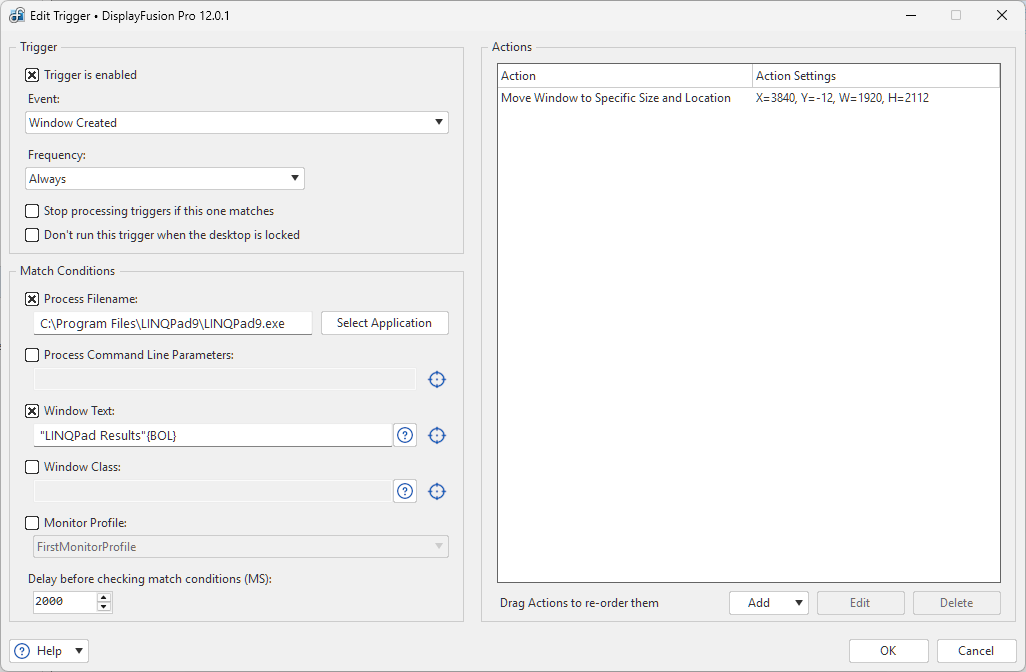Enable Stop processing triggers if this one matches
This screenshot has width=1026, height=672.
click(x=32, y=211)
